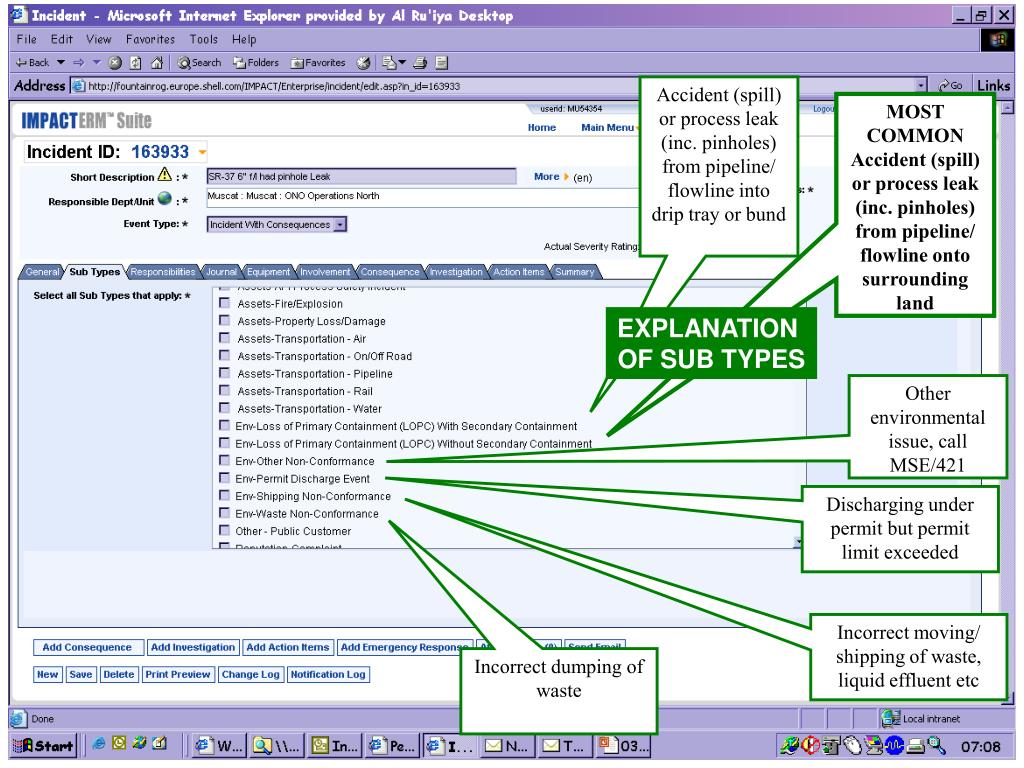Open the File menu
The image size is (1024, 768).
coord(27,39)
